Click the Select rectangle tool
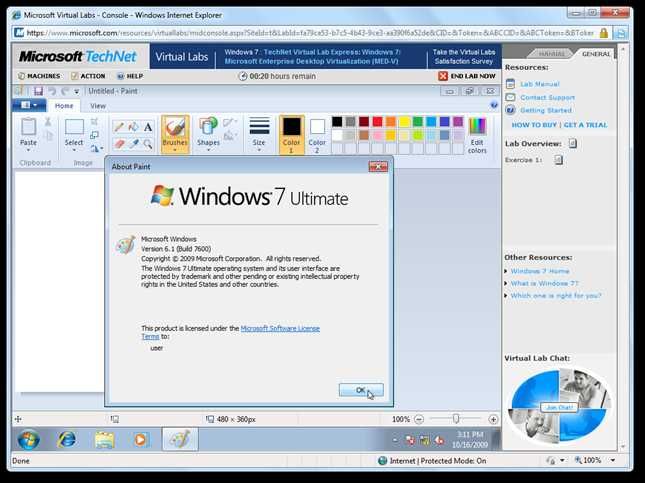 [x=74, y=127]
